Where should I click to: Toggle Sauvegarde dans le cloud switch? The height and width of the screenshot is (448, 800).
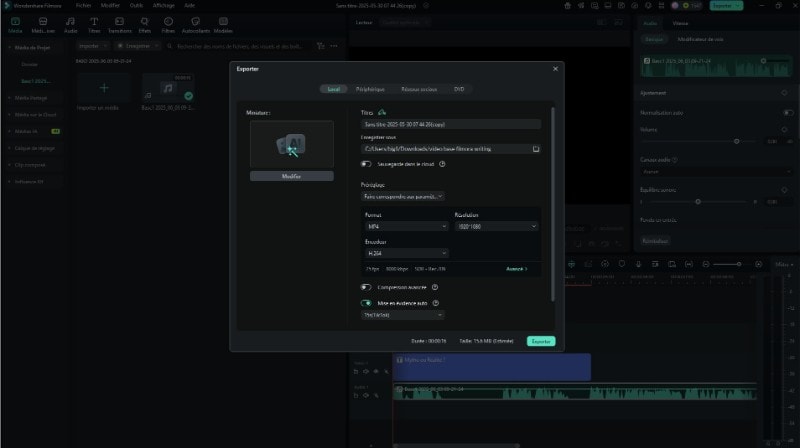366,164
